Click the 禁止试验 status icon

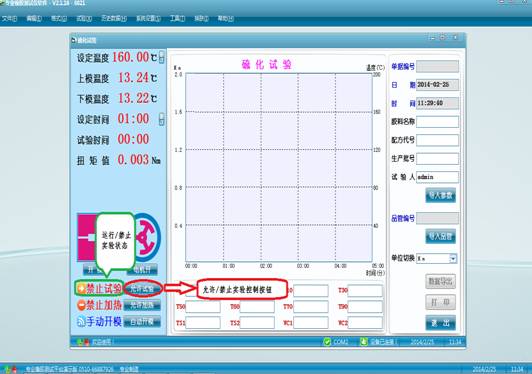pos(81,288)
